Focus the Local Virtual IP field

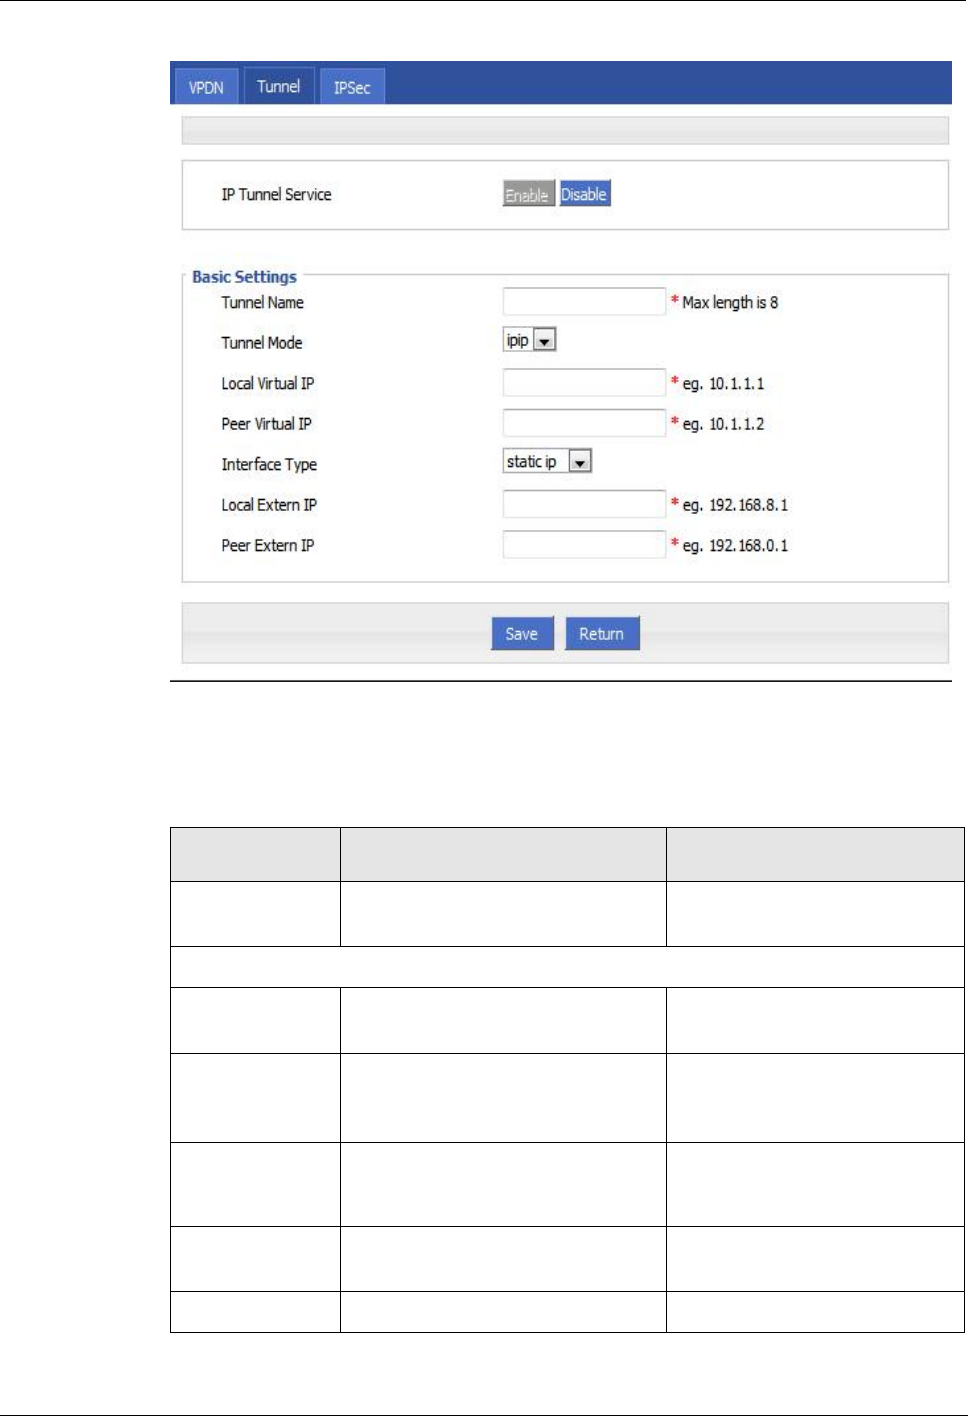(x=584, y=383)
